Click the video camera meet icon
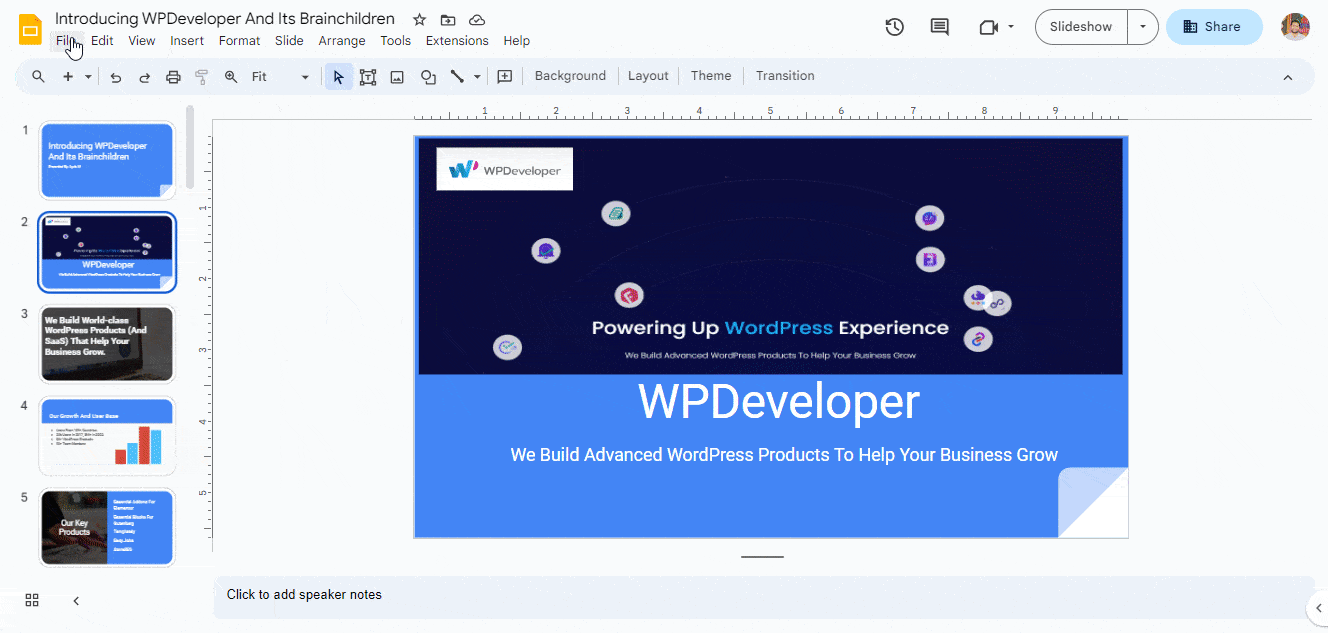The height and width of the screenshot is (633, 1328). pos(989,27)
